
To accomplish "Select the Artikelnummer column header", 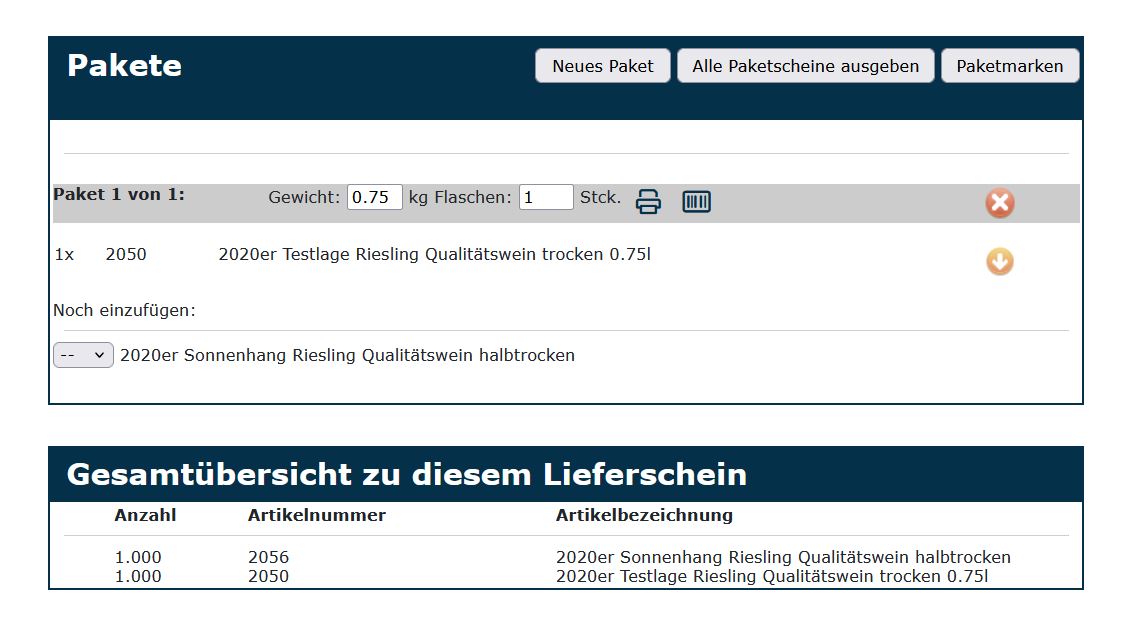I will coord(316,515).
